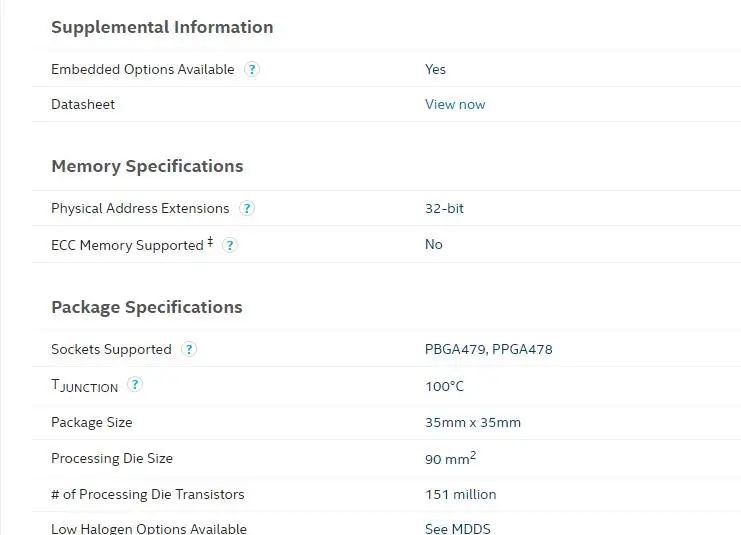The height and width of the screenshot is (535, 741).
Task: Click the 'Processing Die Size' label
Action: click(112, 458)
